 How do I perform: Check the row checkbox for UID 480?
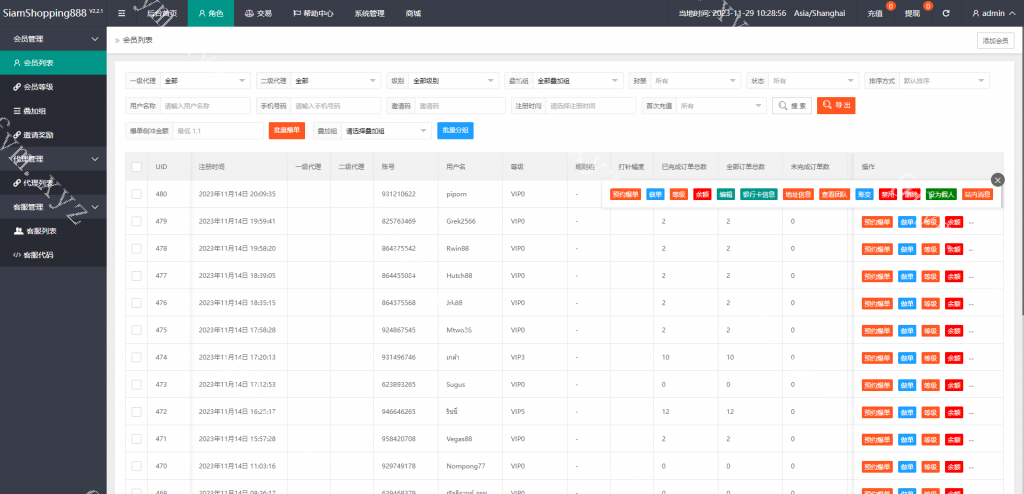click(x=136, y=194)
